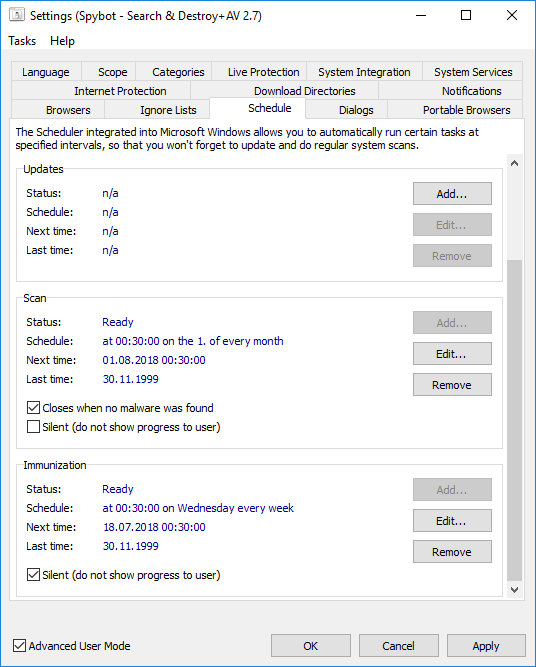Click the scrollbar up arrow
The height and width of the screenshot is (667, 536).
tap(514, 163)
